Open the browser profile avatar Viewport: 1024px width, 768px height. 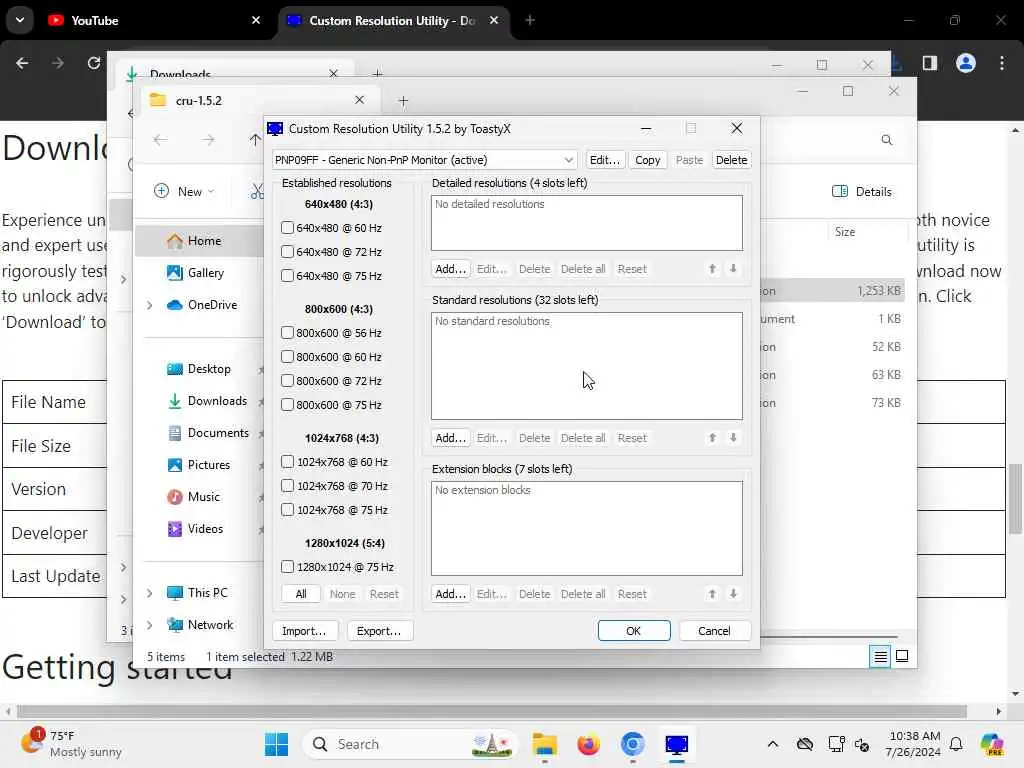965,63
